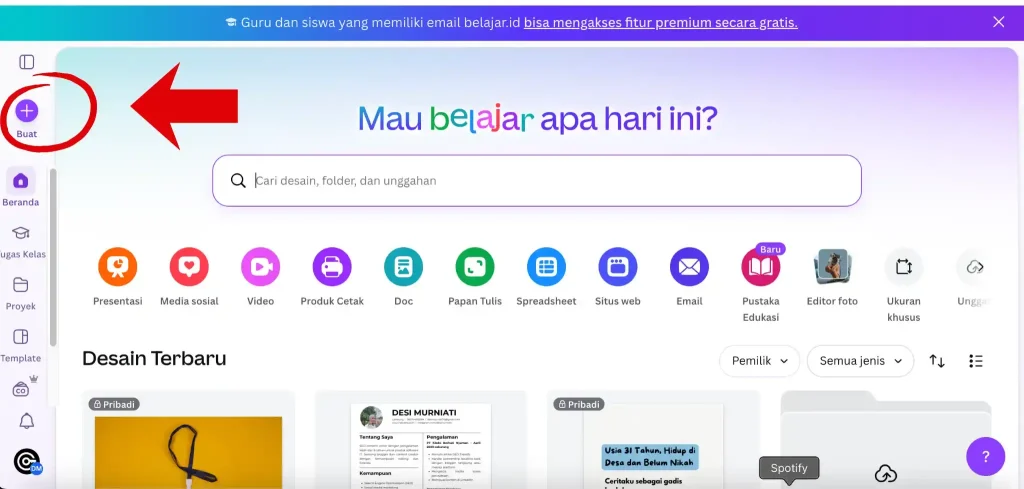The height and width of the screenshot is (489, 1024).
Task: Toggle the sidebar panel icon
Action: point(27,62)
